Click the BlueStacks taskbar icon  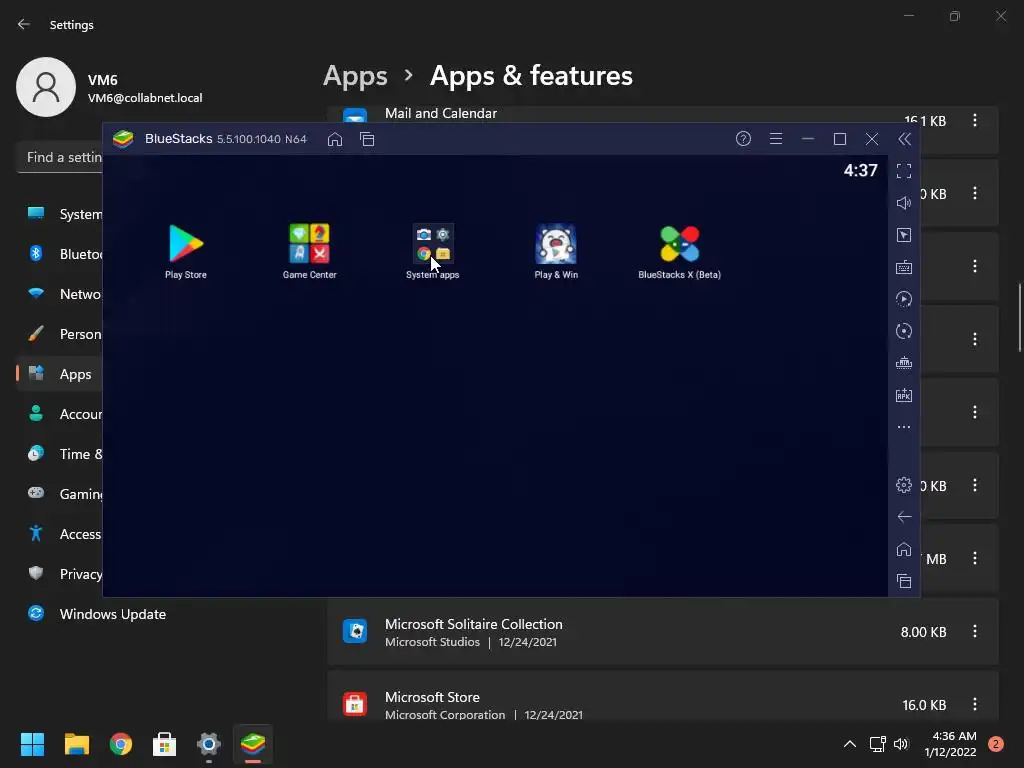[x=253, y=744]
